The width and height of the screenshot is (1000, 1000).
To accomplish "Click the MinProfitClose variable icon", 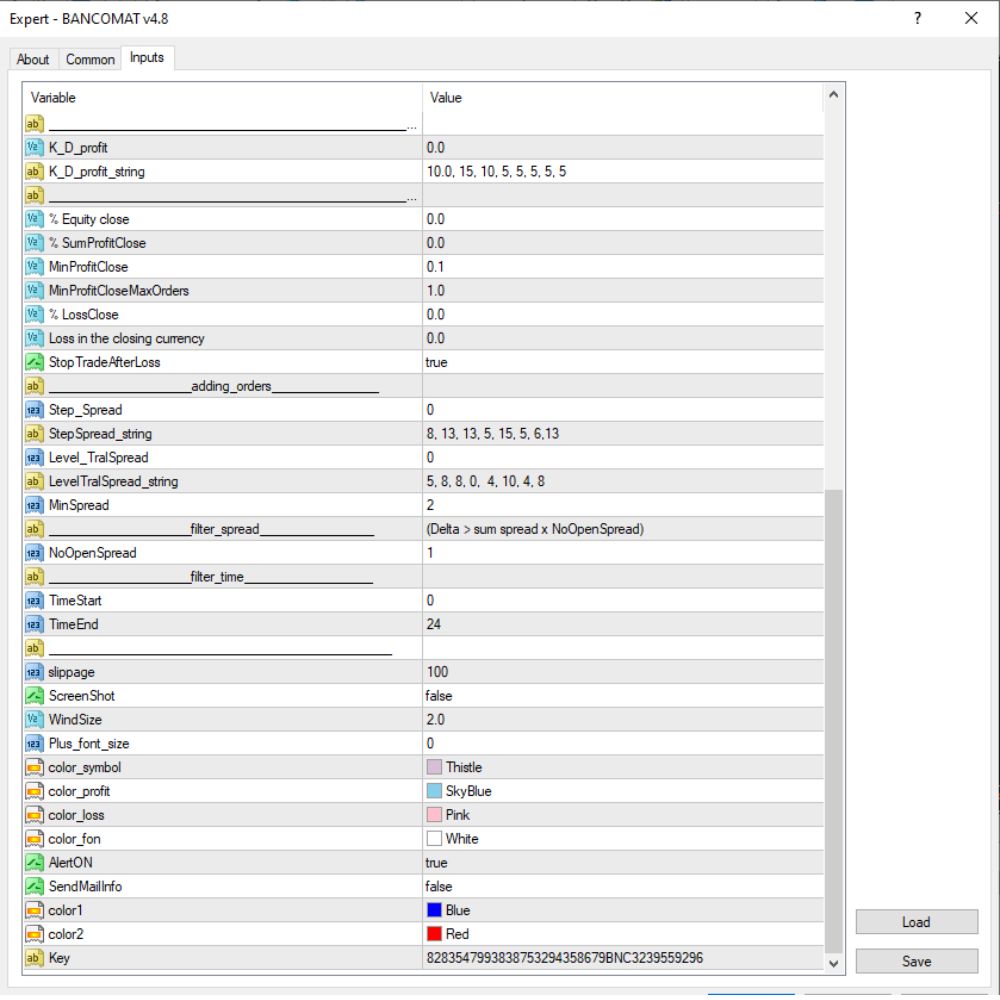I will point(34,267).
